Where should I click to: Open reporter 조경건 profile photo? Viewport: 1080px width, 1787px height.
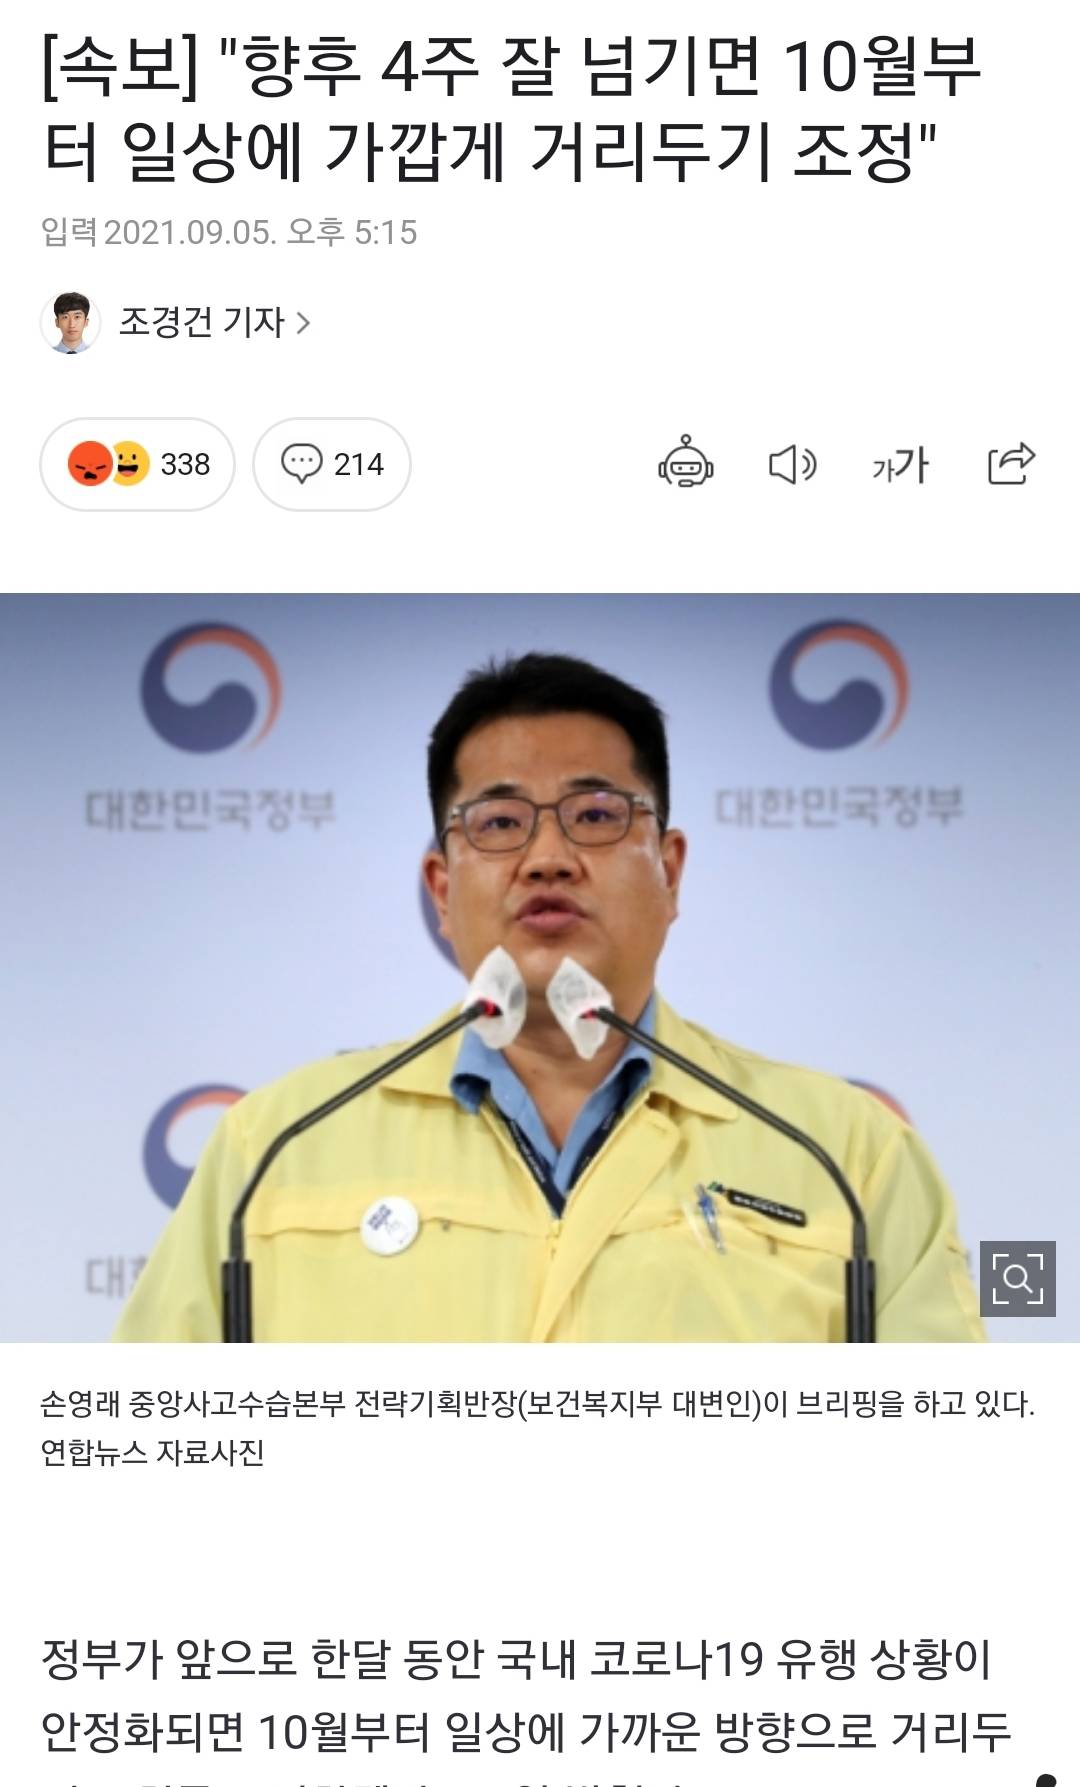coord(70,322)
